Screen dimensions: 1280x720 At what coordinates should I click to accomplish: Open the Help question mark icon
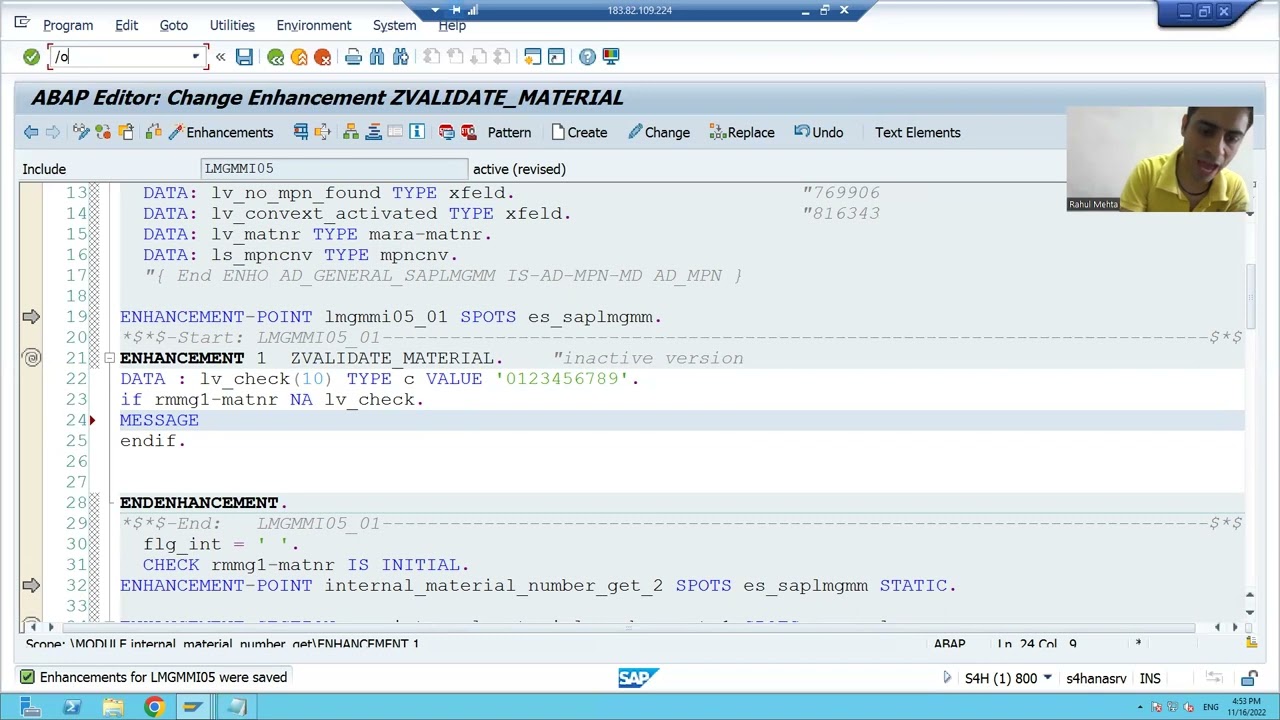tap(587, 57)
